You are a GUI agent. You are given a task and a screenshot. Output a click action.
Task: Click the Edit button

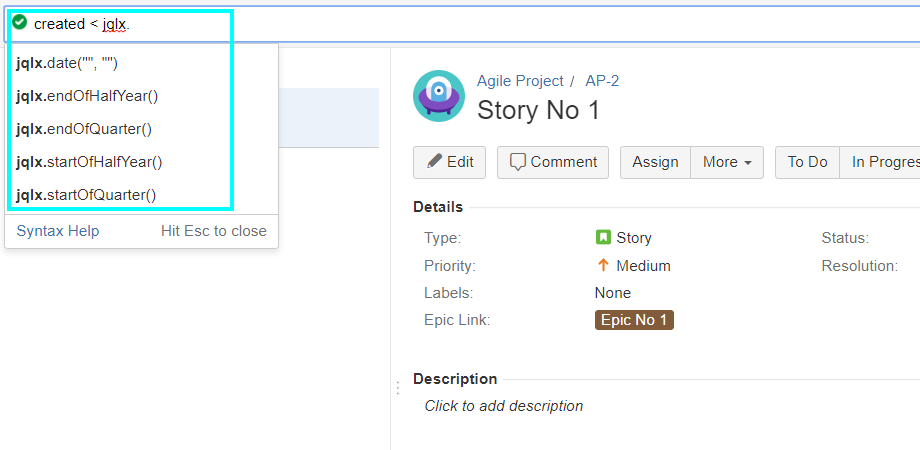click(449, 162)
